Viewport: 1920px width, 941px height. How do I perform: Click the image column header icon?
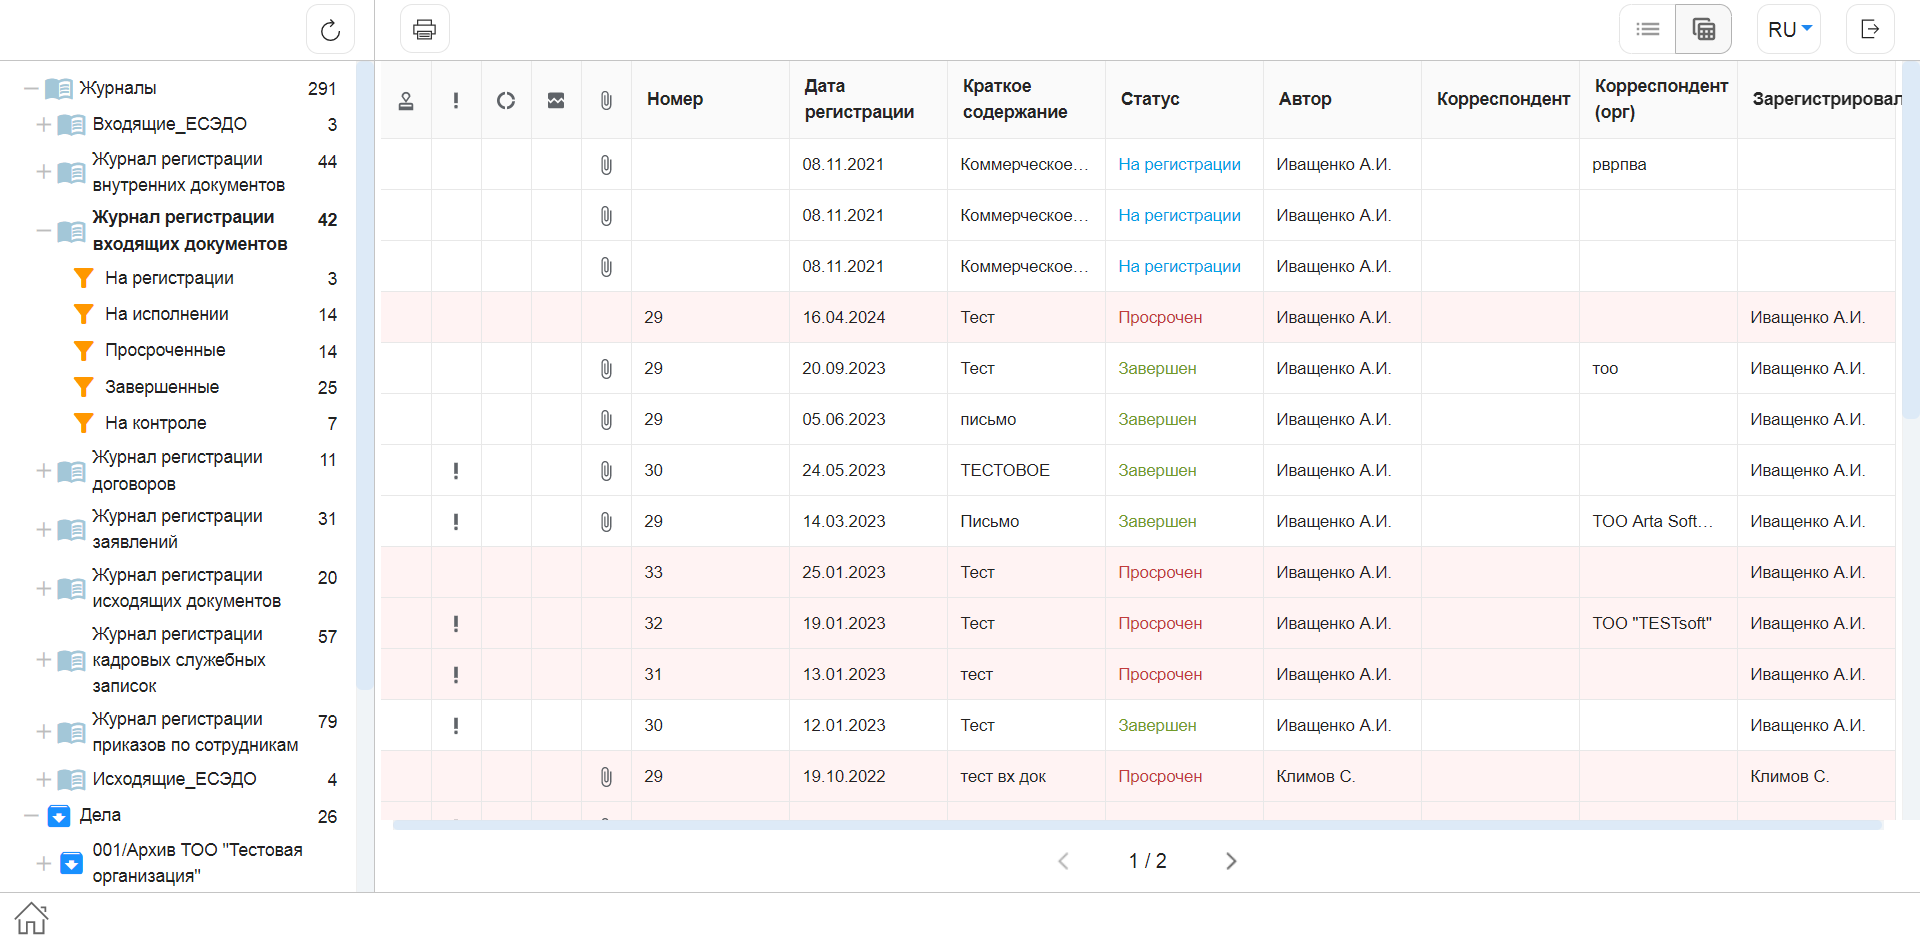[556, 100]
